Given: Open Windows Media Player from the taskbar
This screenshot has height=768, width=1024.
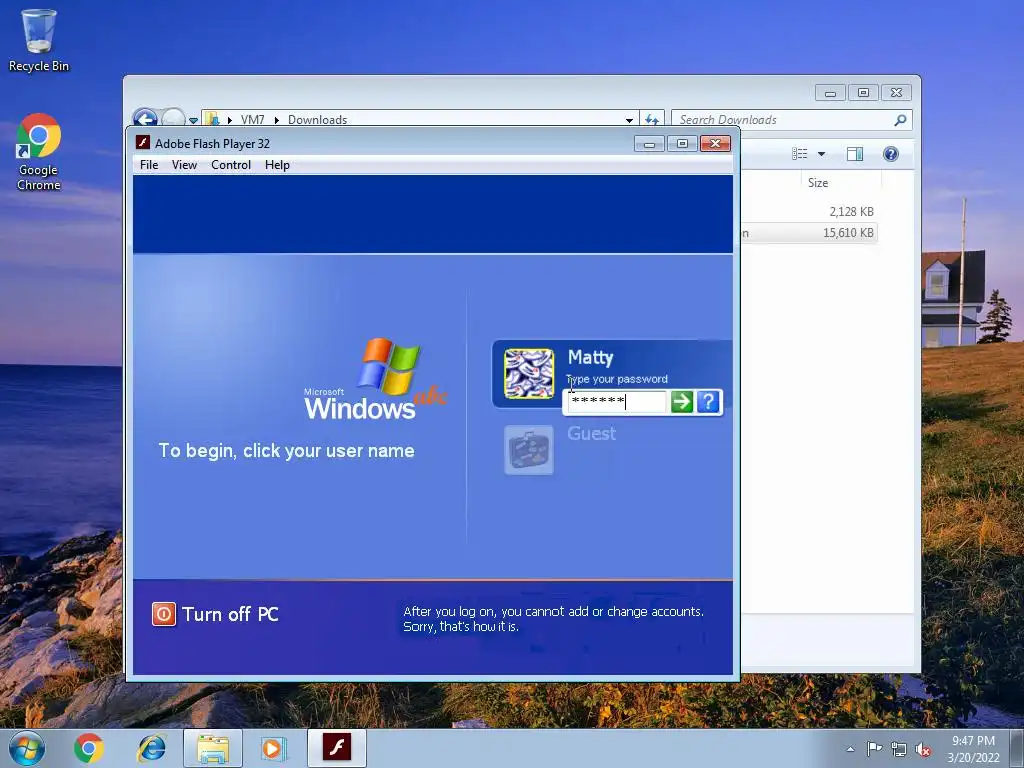Looking at the screenshot, I should [x=274, y=748].
